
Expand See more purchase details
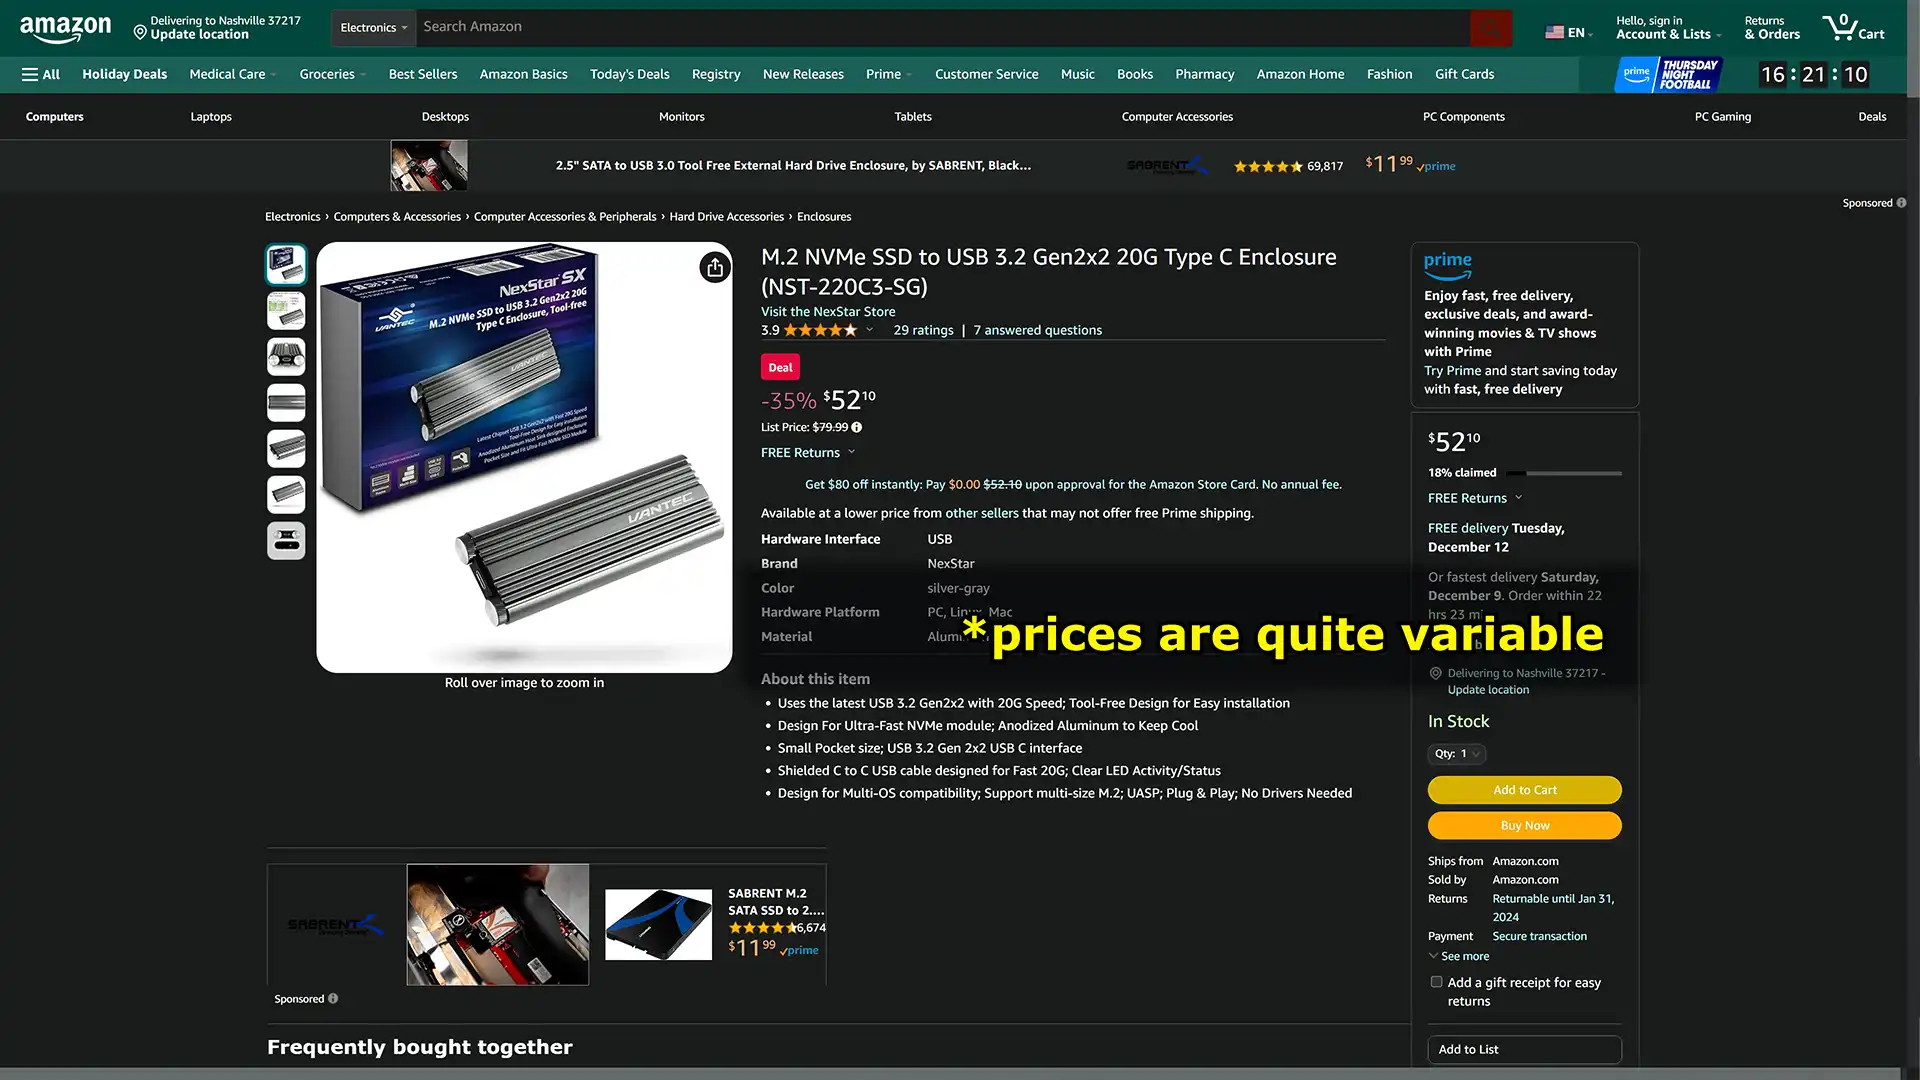click(x=1459, y=956)
